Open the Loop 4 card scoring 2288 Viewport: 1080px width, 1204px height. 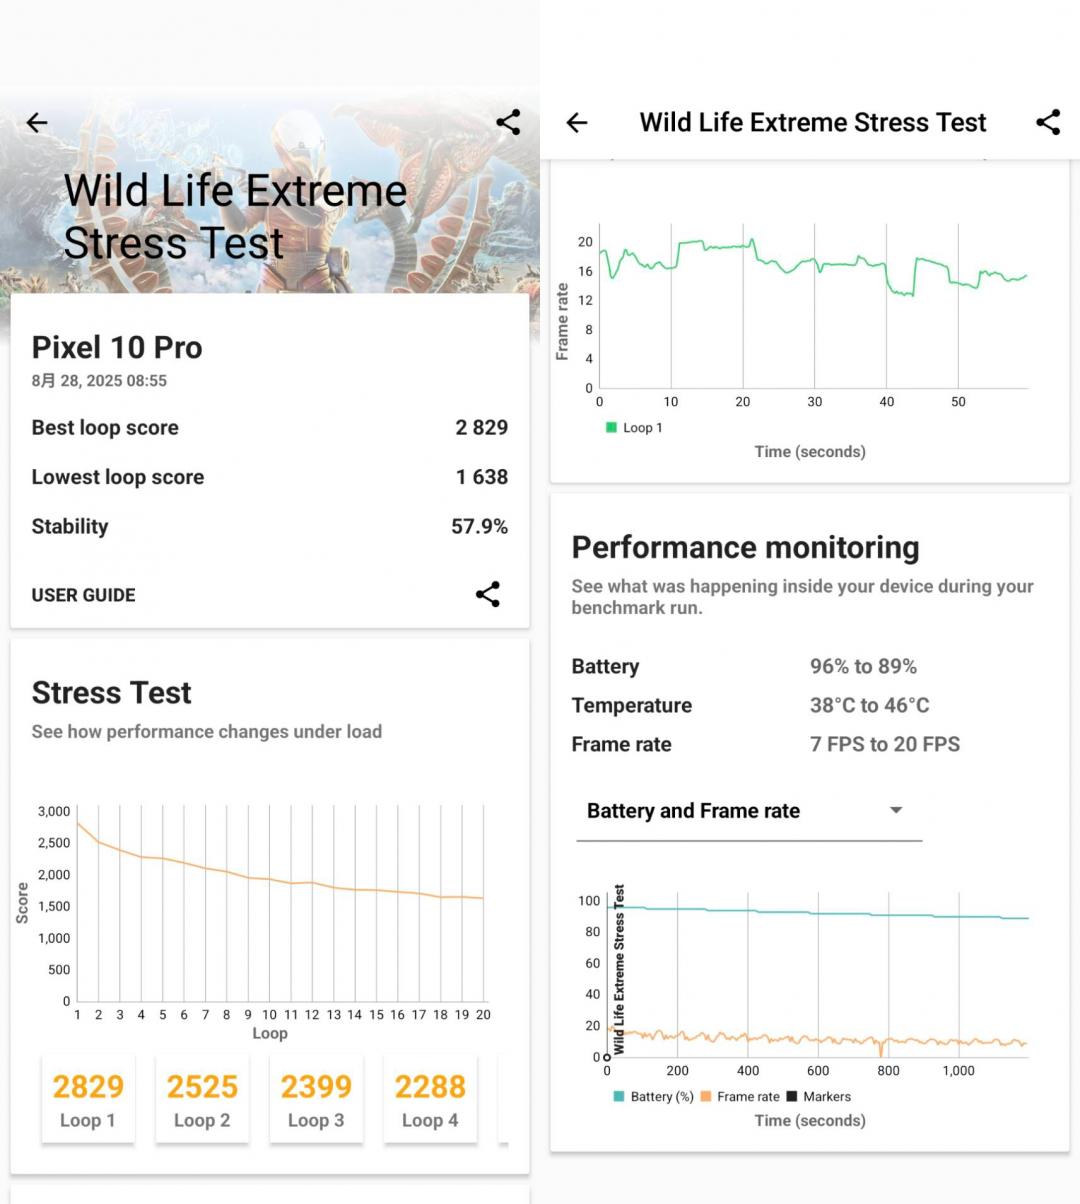point(430,1099)
